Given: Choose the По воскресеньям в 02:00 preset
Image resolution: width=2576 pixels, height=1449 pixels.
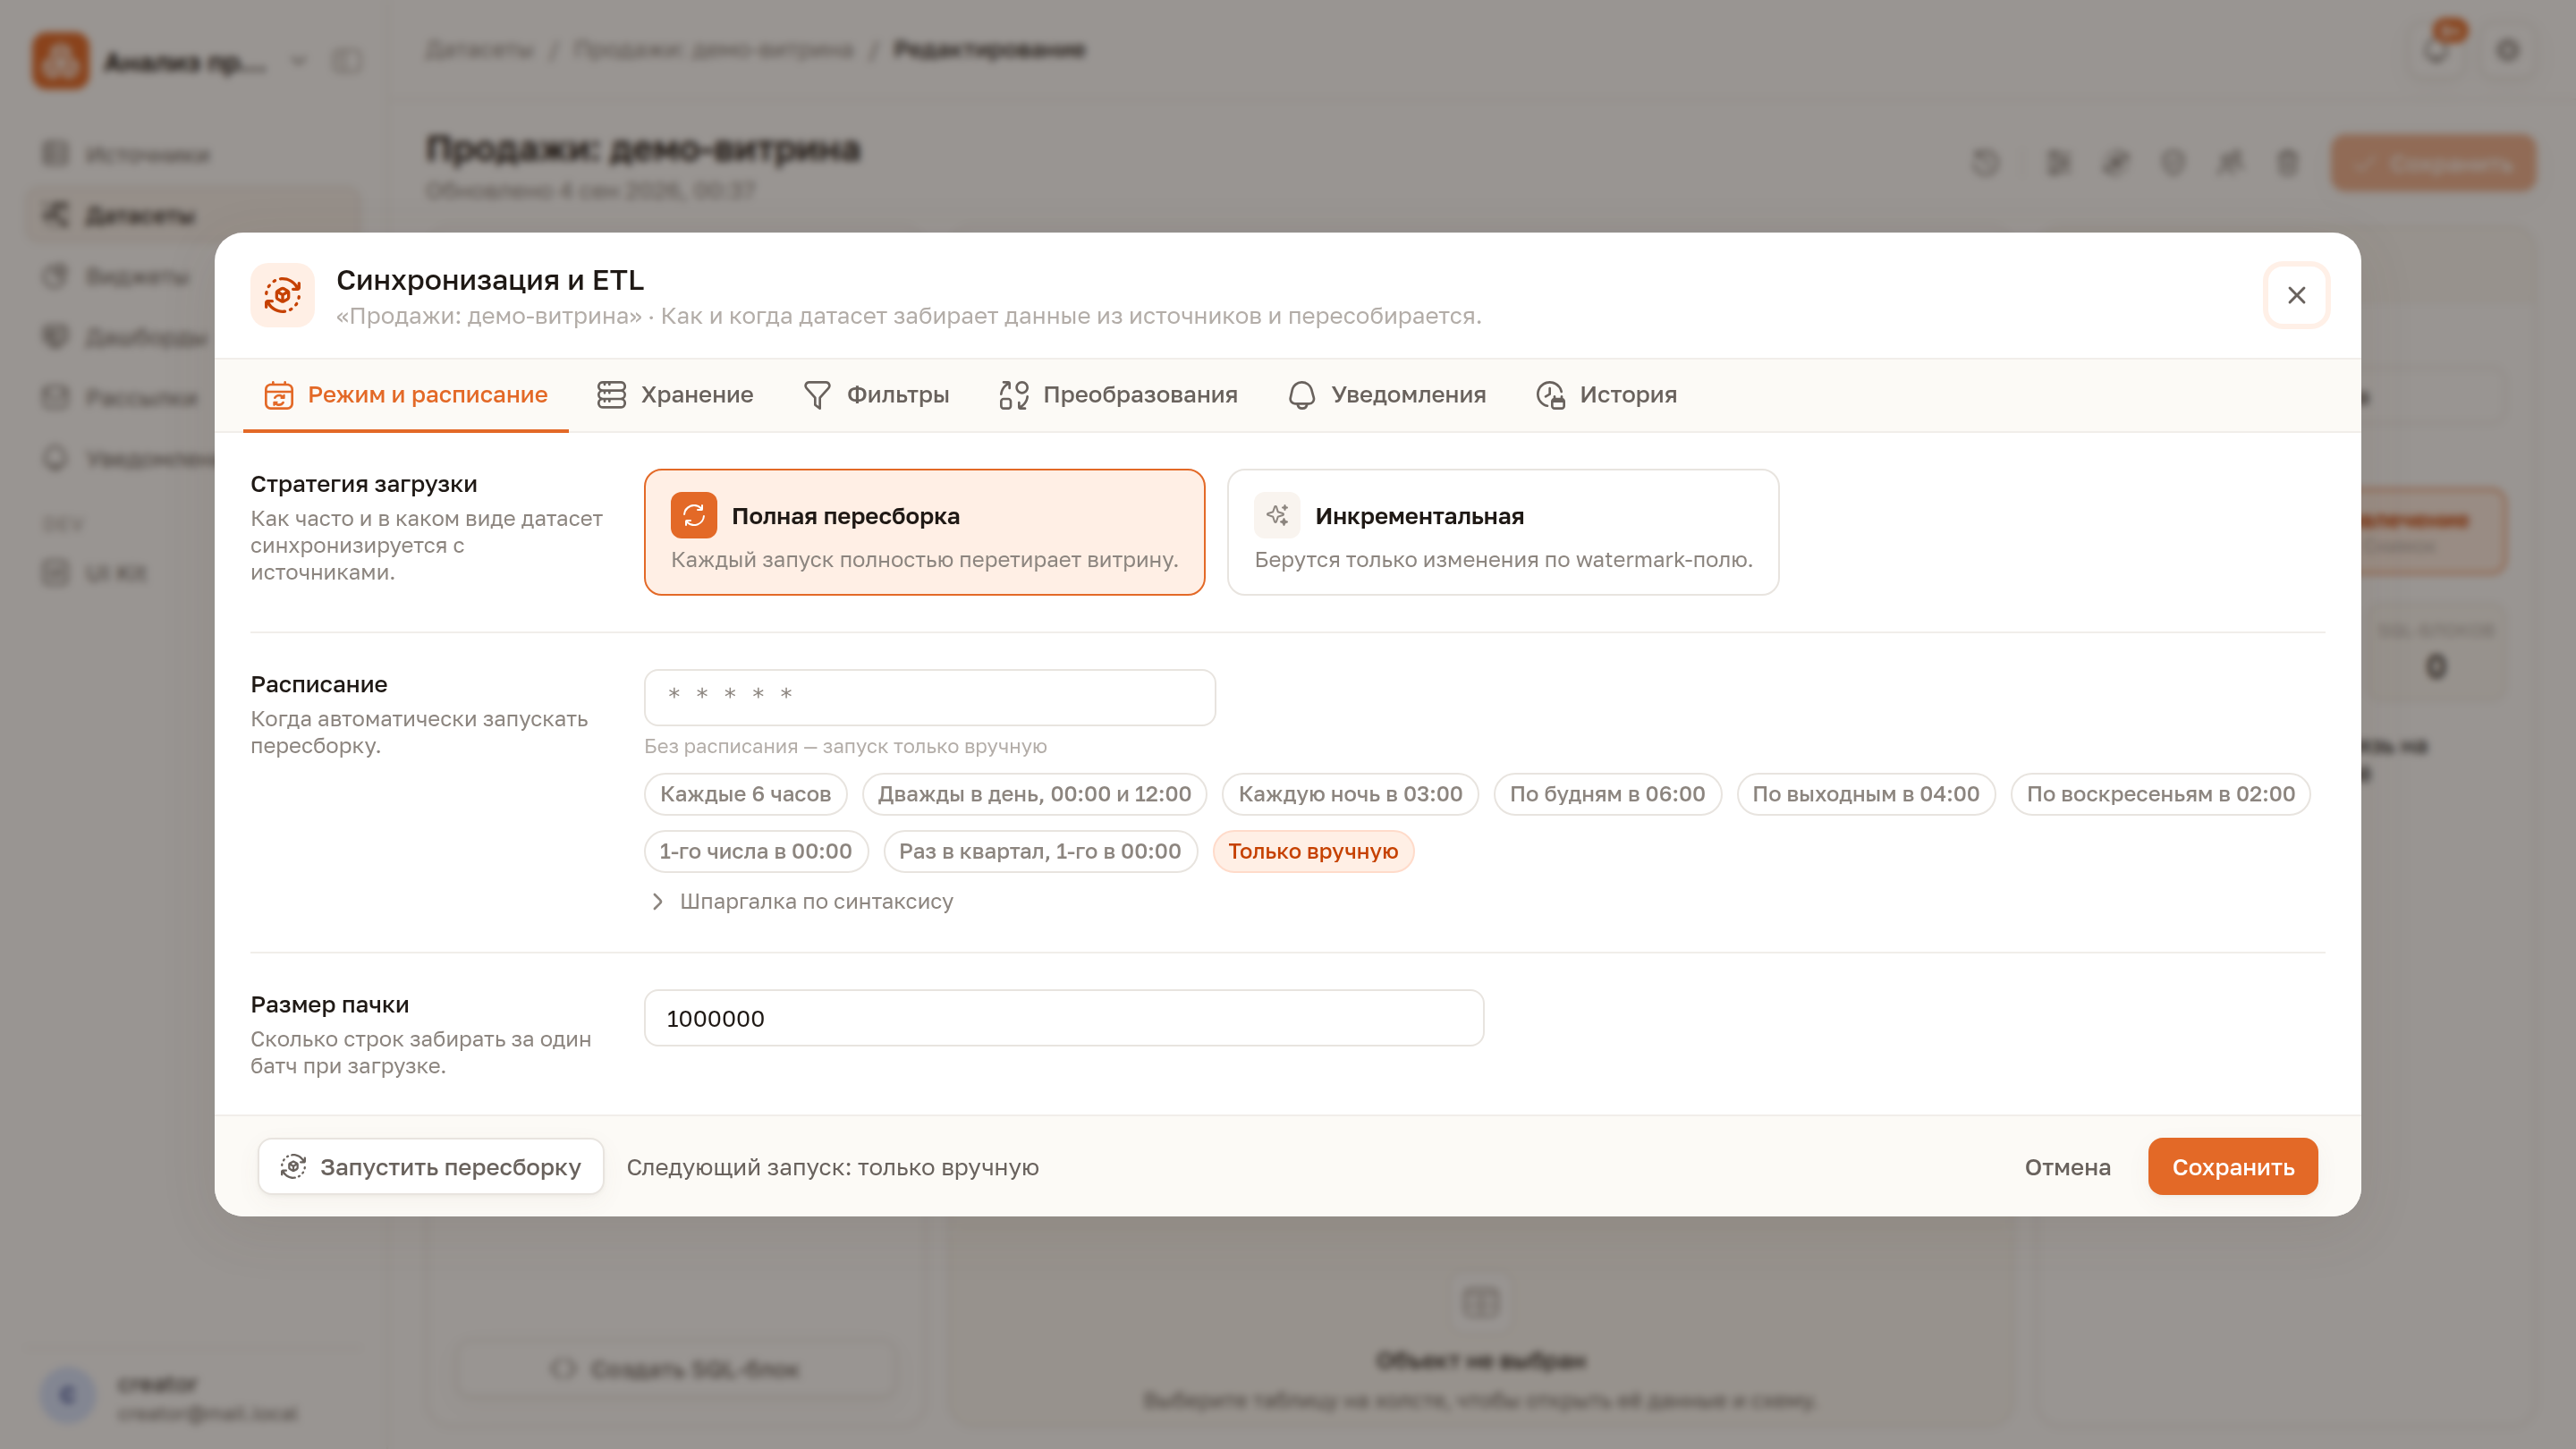Looking at the screenshot, I should [2160, 794].
